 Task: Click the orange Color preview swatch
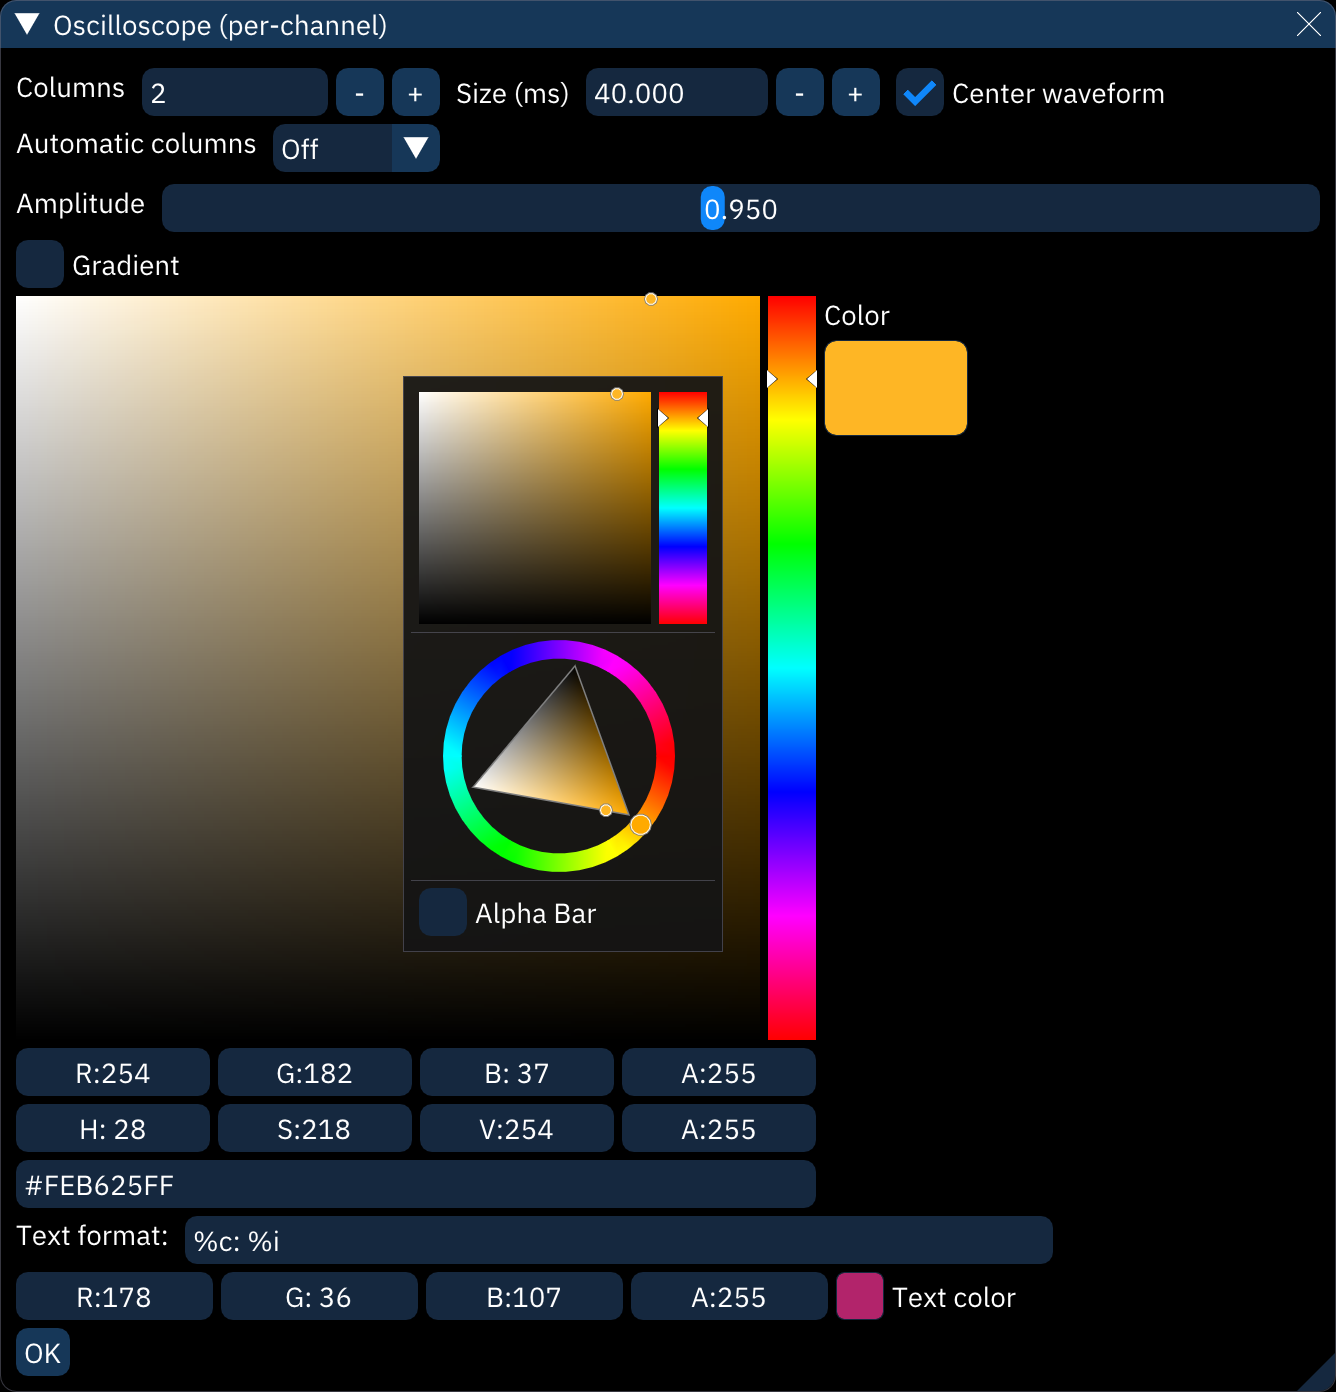click(x=896, y=388)
